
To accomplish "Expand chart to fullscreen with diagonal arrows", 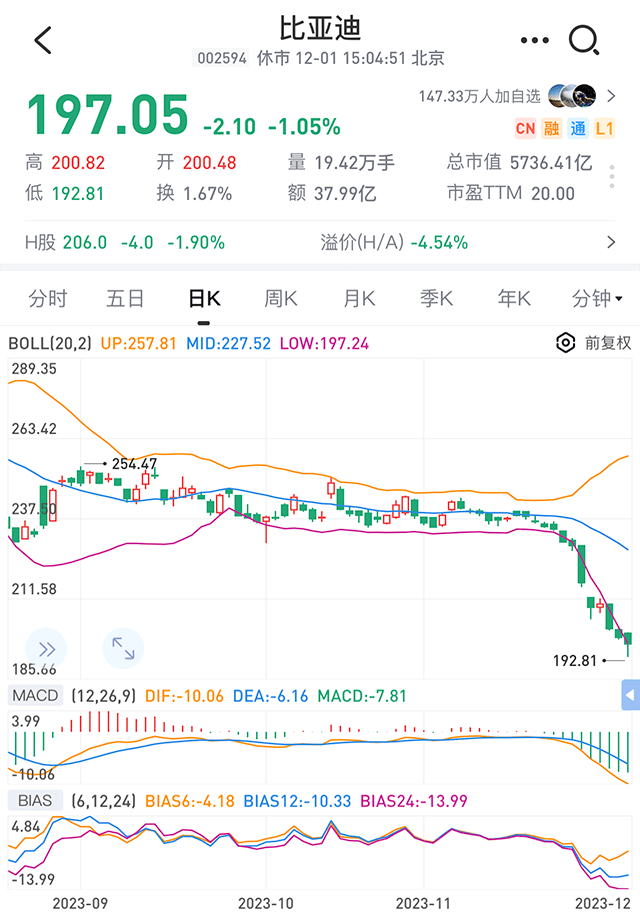I will (123, 649).
